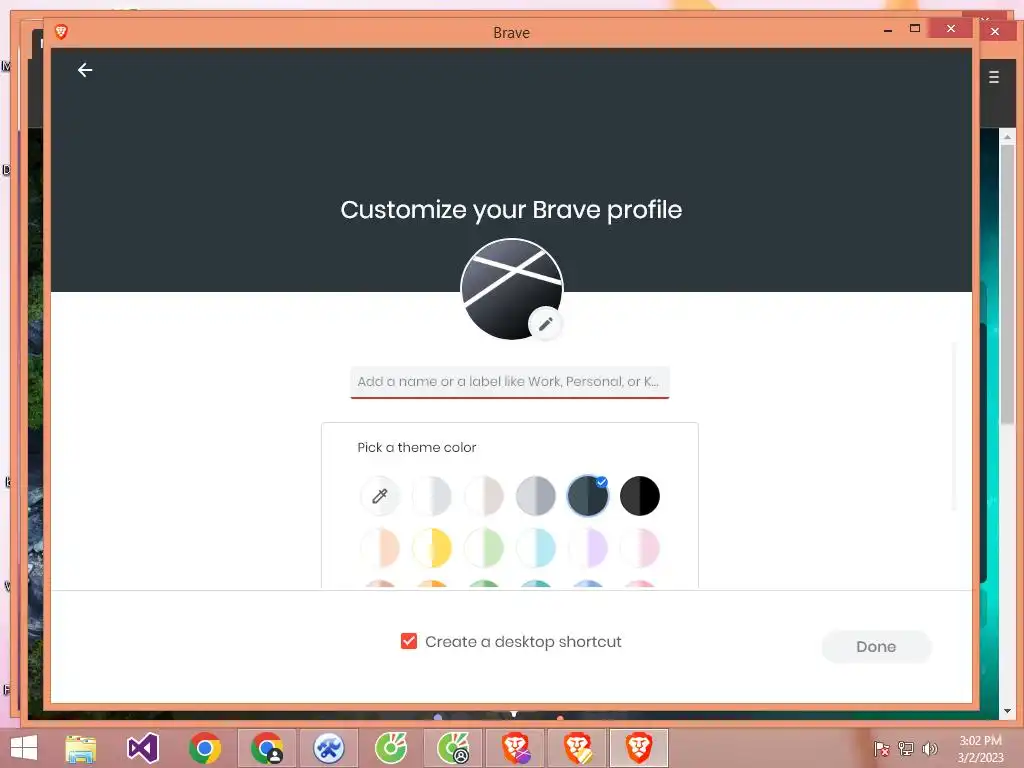Choose the light pink theme color
This screenshot has width=1024, height=768.
pos(639,548)
